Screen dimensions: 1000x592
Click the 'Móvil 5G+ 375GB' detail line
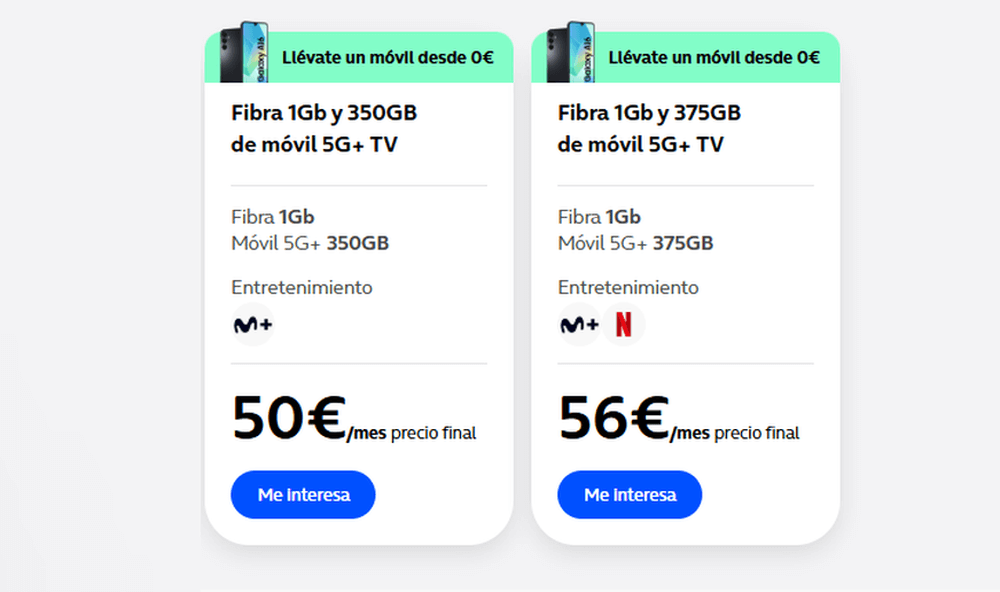[637, 243]
